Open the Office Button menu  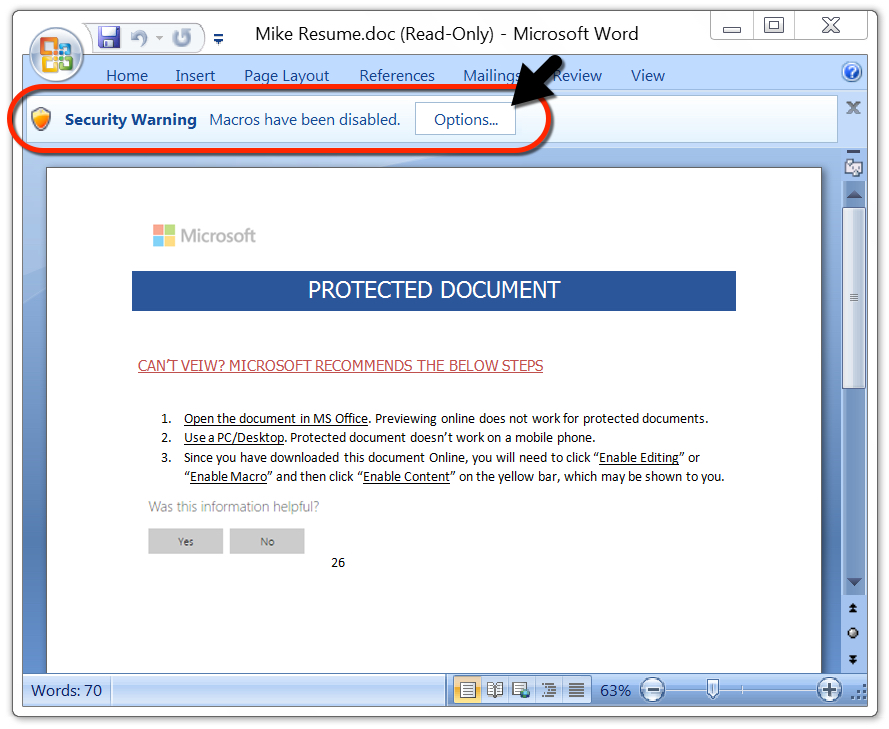point(56,55)
